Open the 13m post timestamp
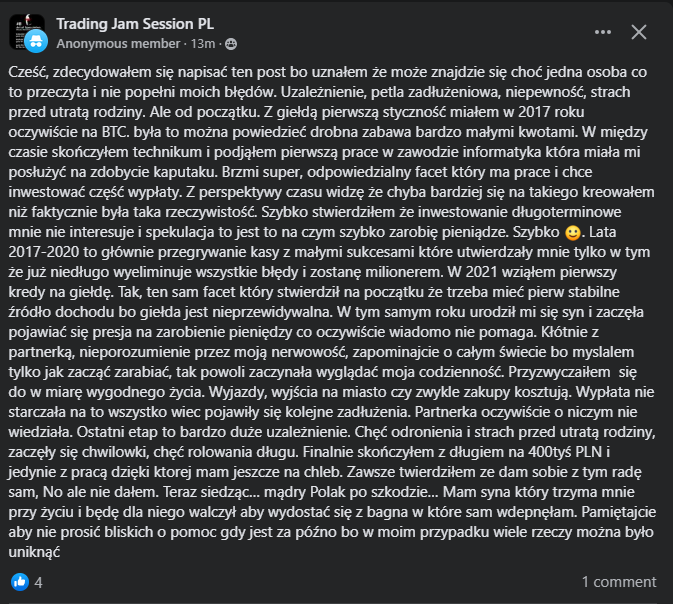 coord(203,44)
